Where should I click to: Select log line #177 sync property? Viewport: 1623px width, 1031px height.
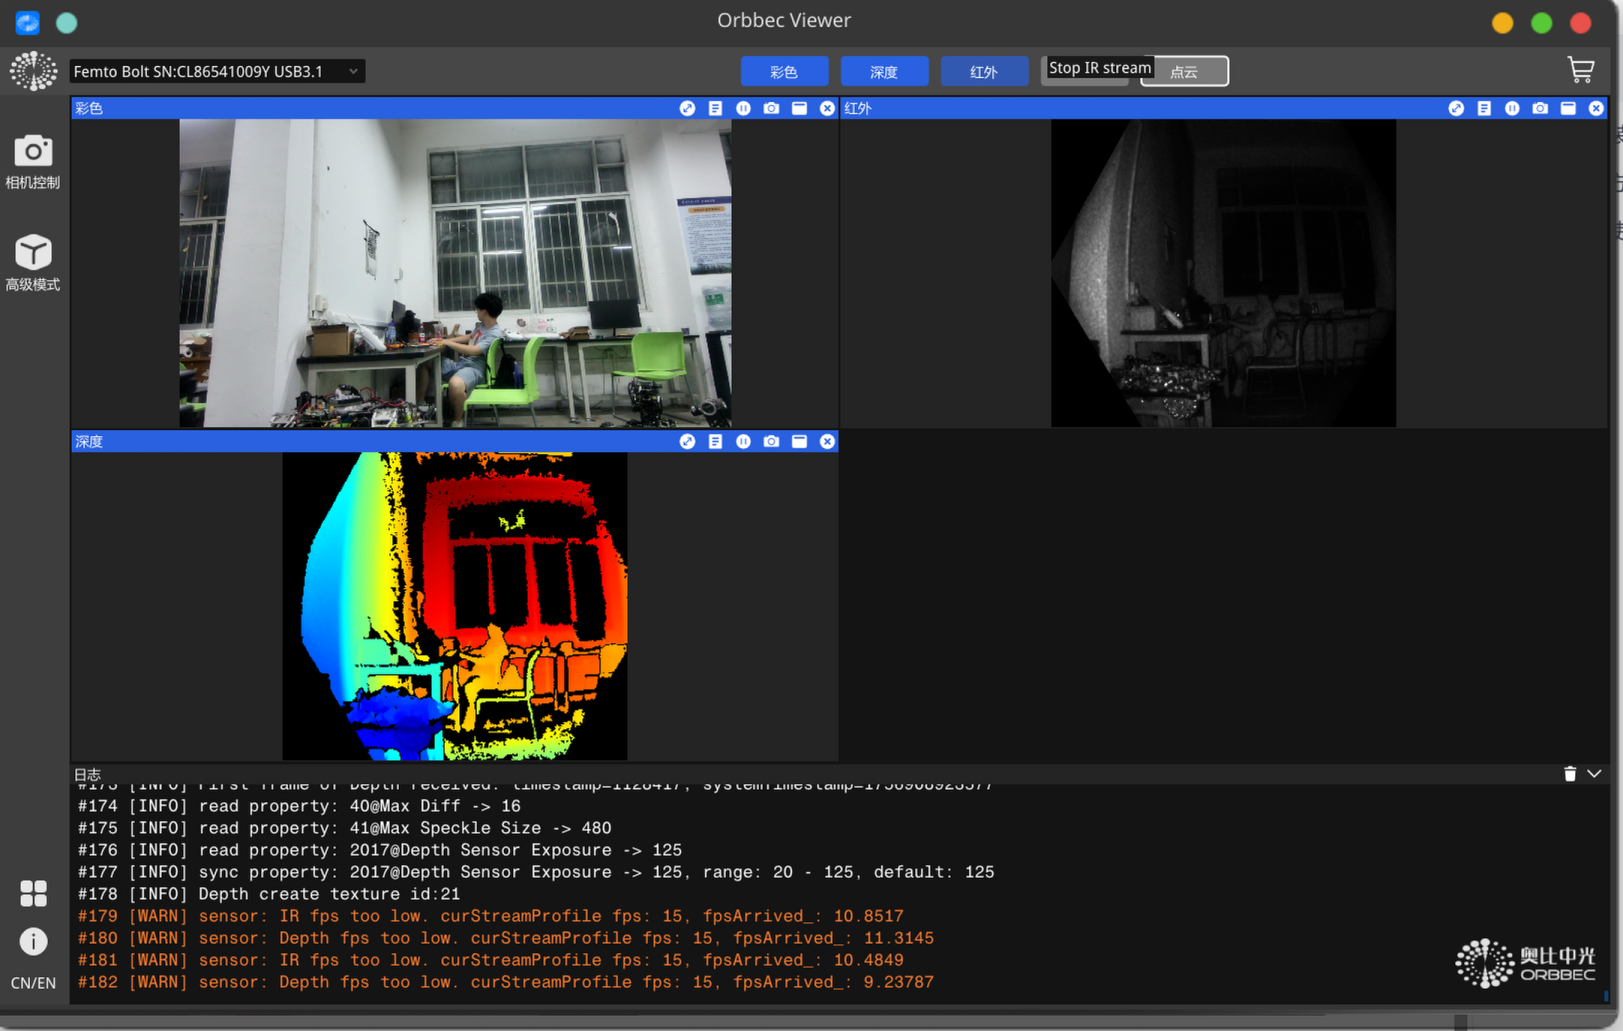(x=536, y=872)
